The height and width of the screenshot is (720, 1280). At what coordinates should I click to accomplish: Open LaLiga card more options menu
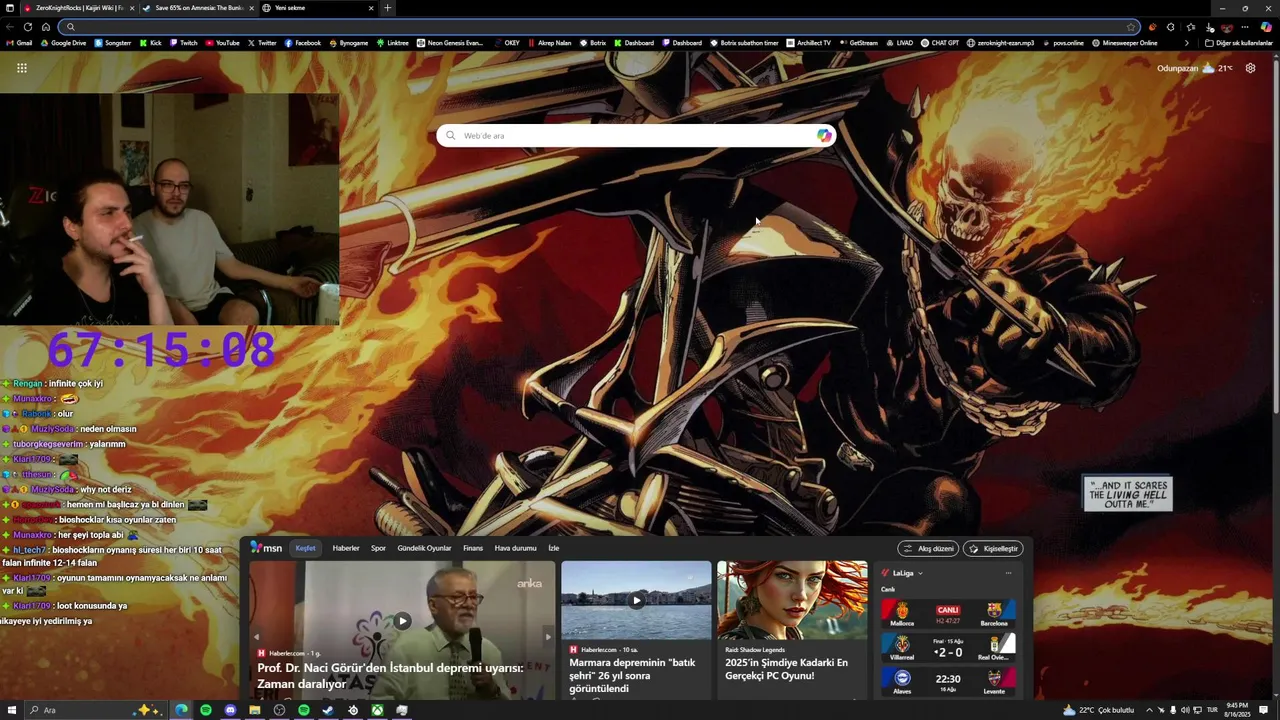pyautogui.click(x=1008, y=573)
